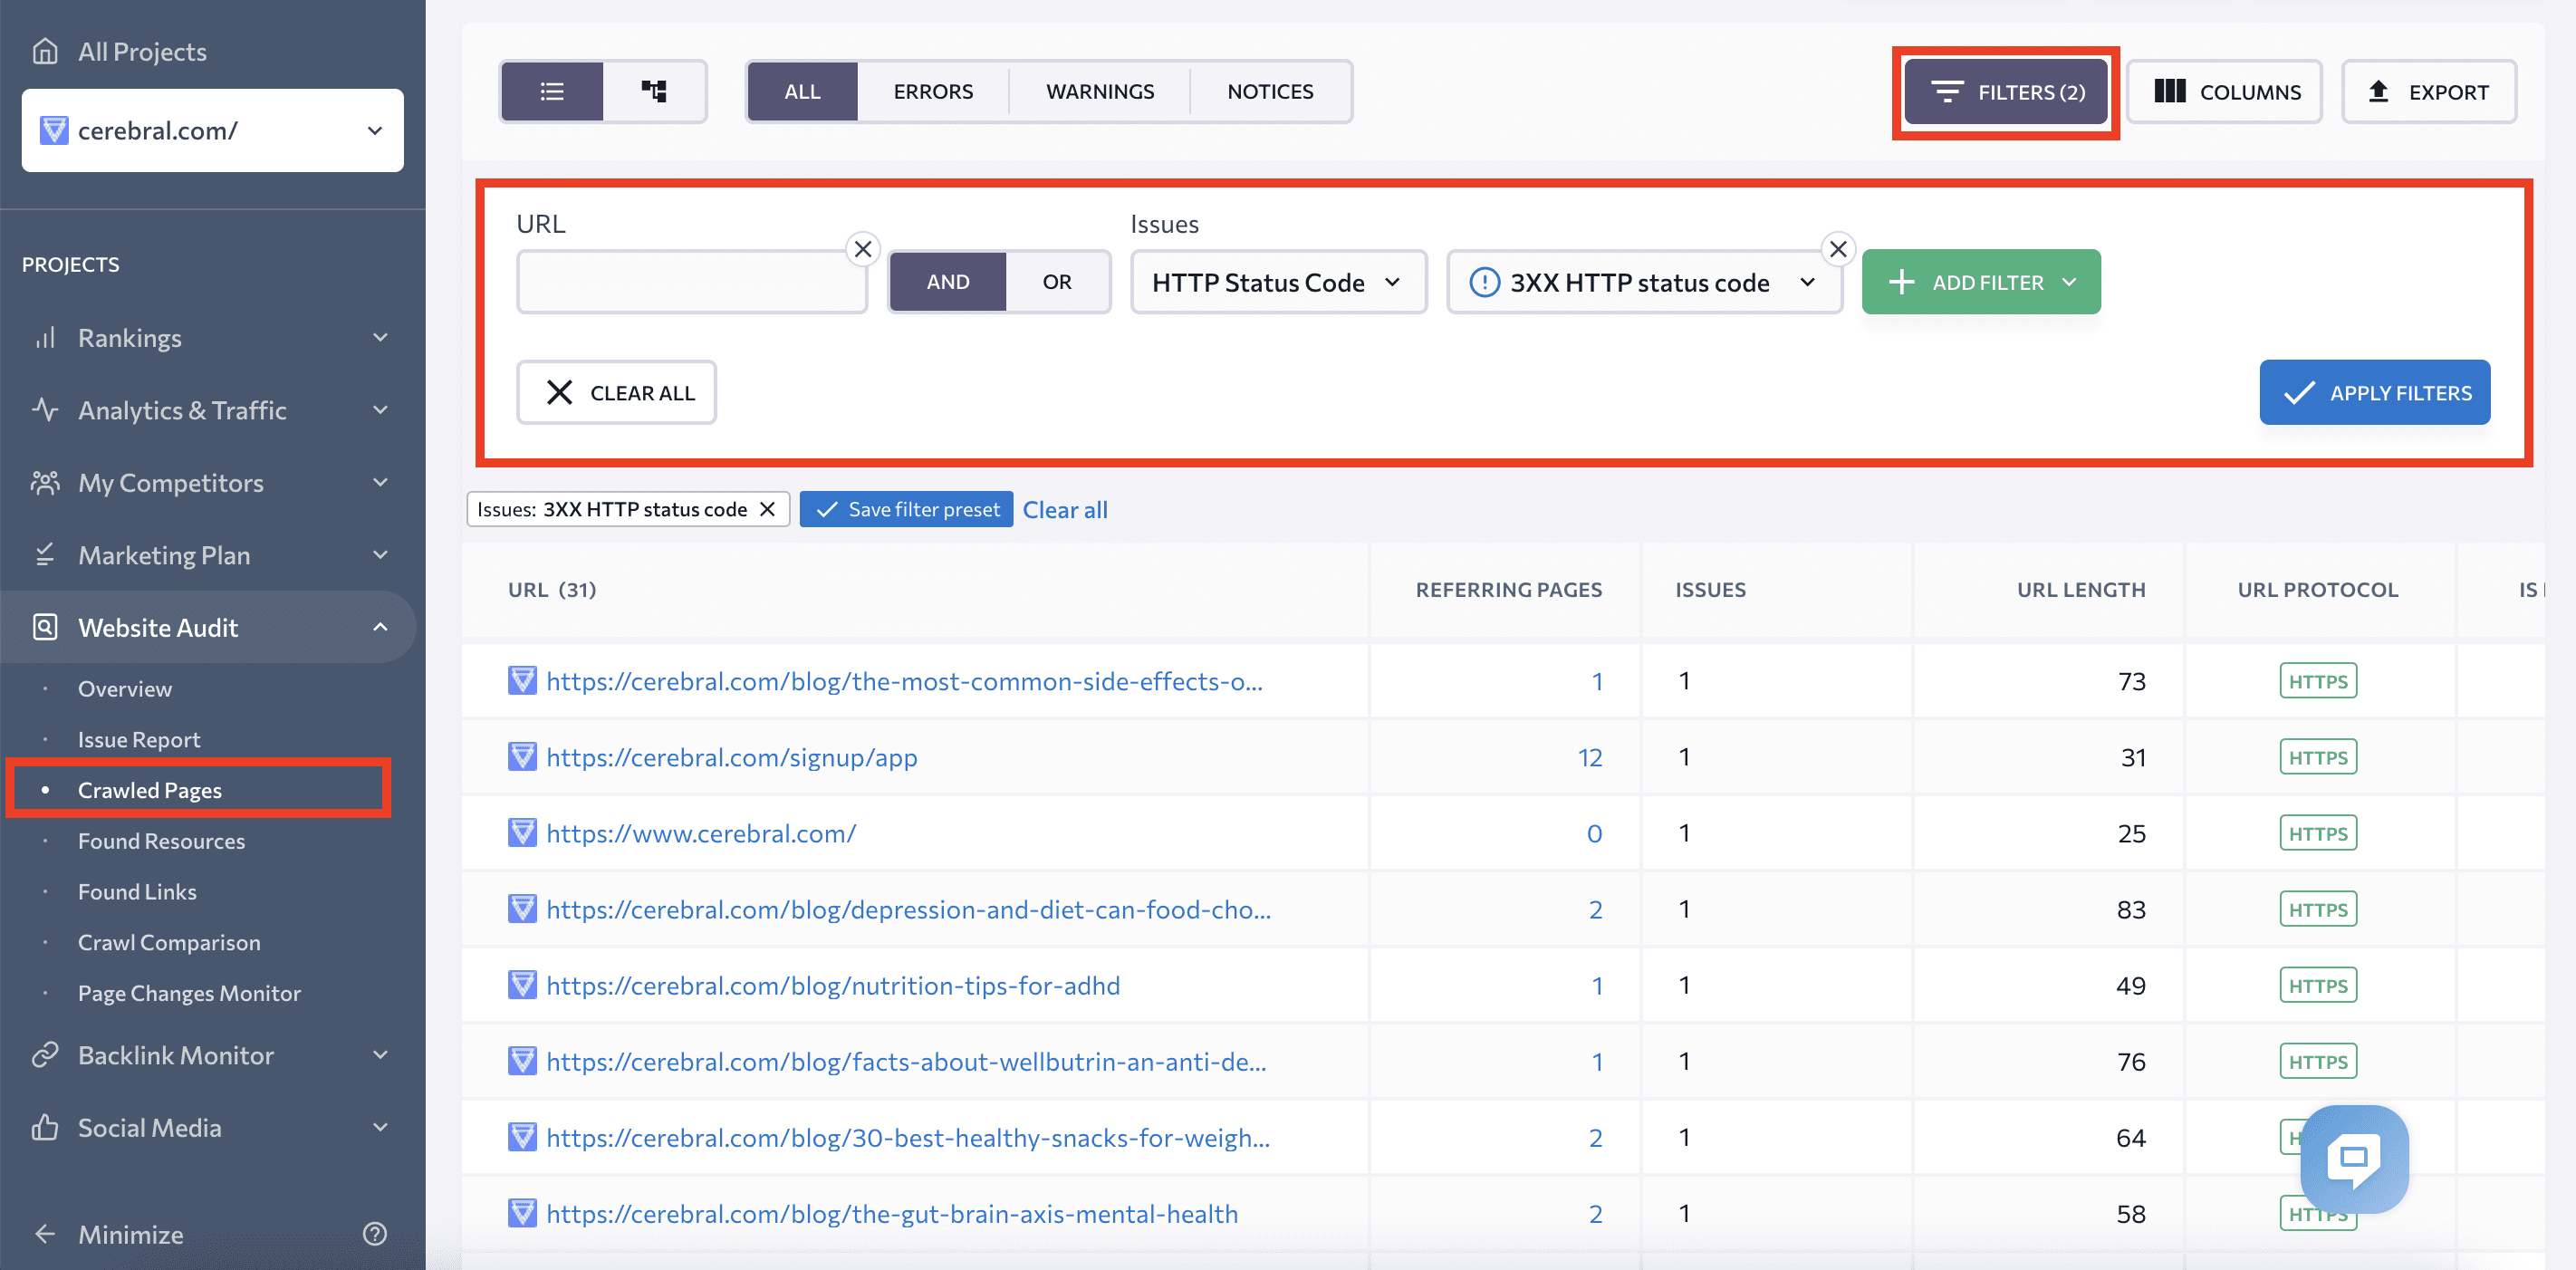Click the Analytics & Traffic pulse icon
This screenshot has height=1270, width=2576.
pyautogui.click(x=45, y=410)
